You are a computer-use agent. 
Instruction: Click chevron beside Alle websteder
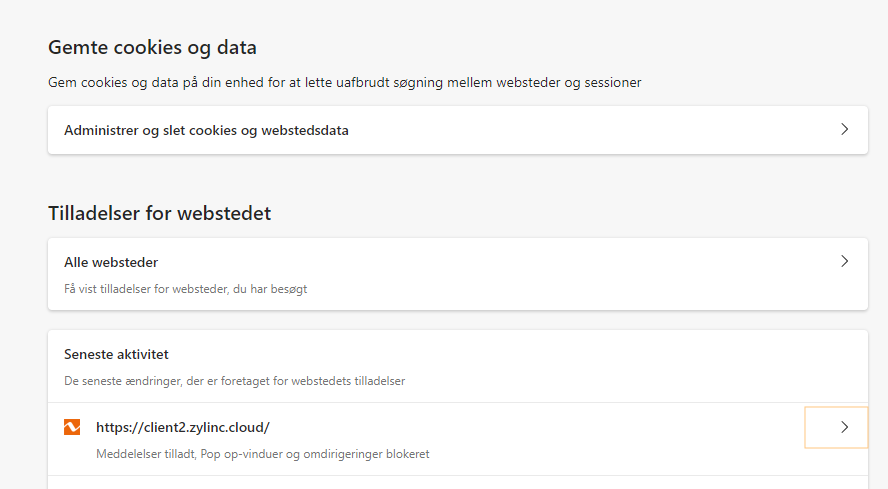844,261
